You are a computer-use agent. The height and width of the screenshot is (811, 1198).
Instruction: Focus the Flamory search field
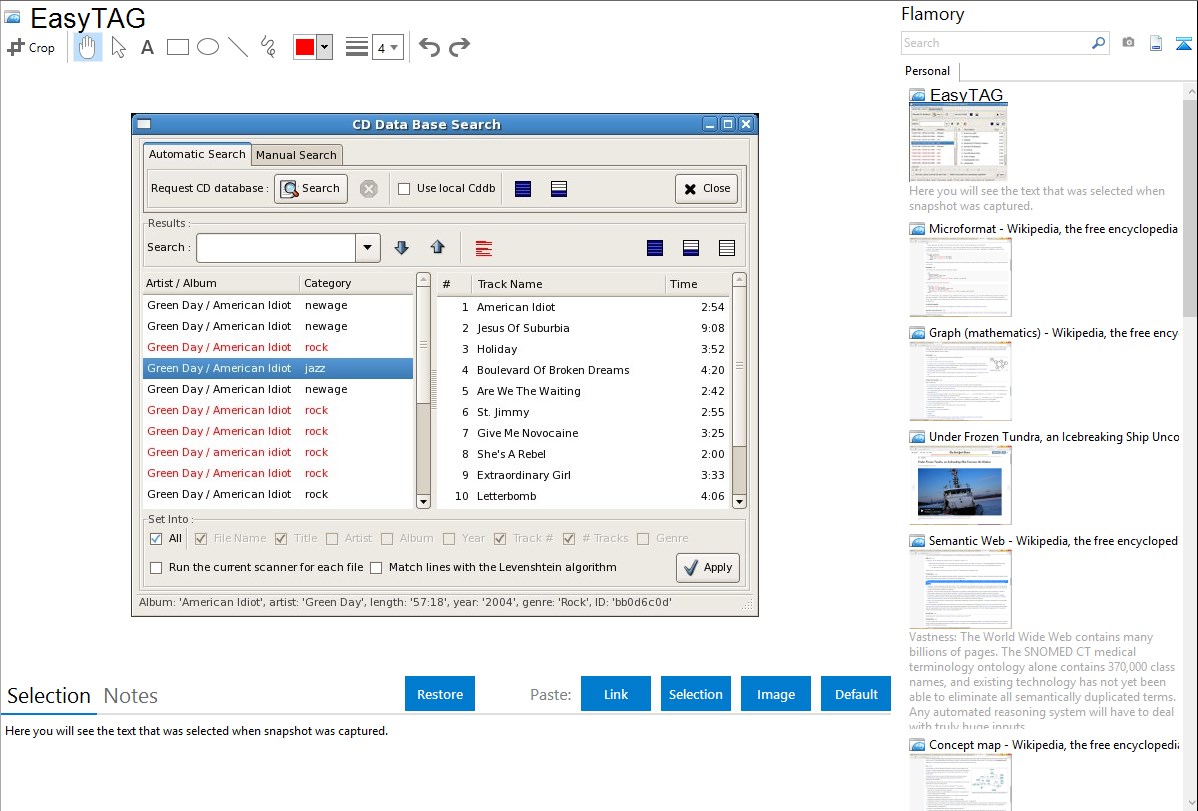[x=996, y=43]
